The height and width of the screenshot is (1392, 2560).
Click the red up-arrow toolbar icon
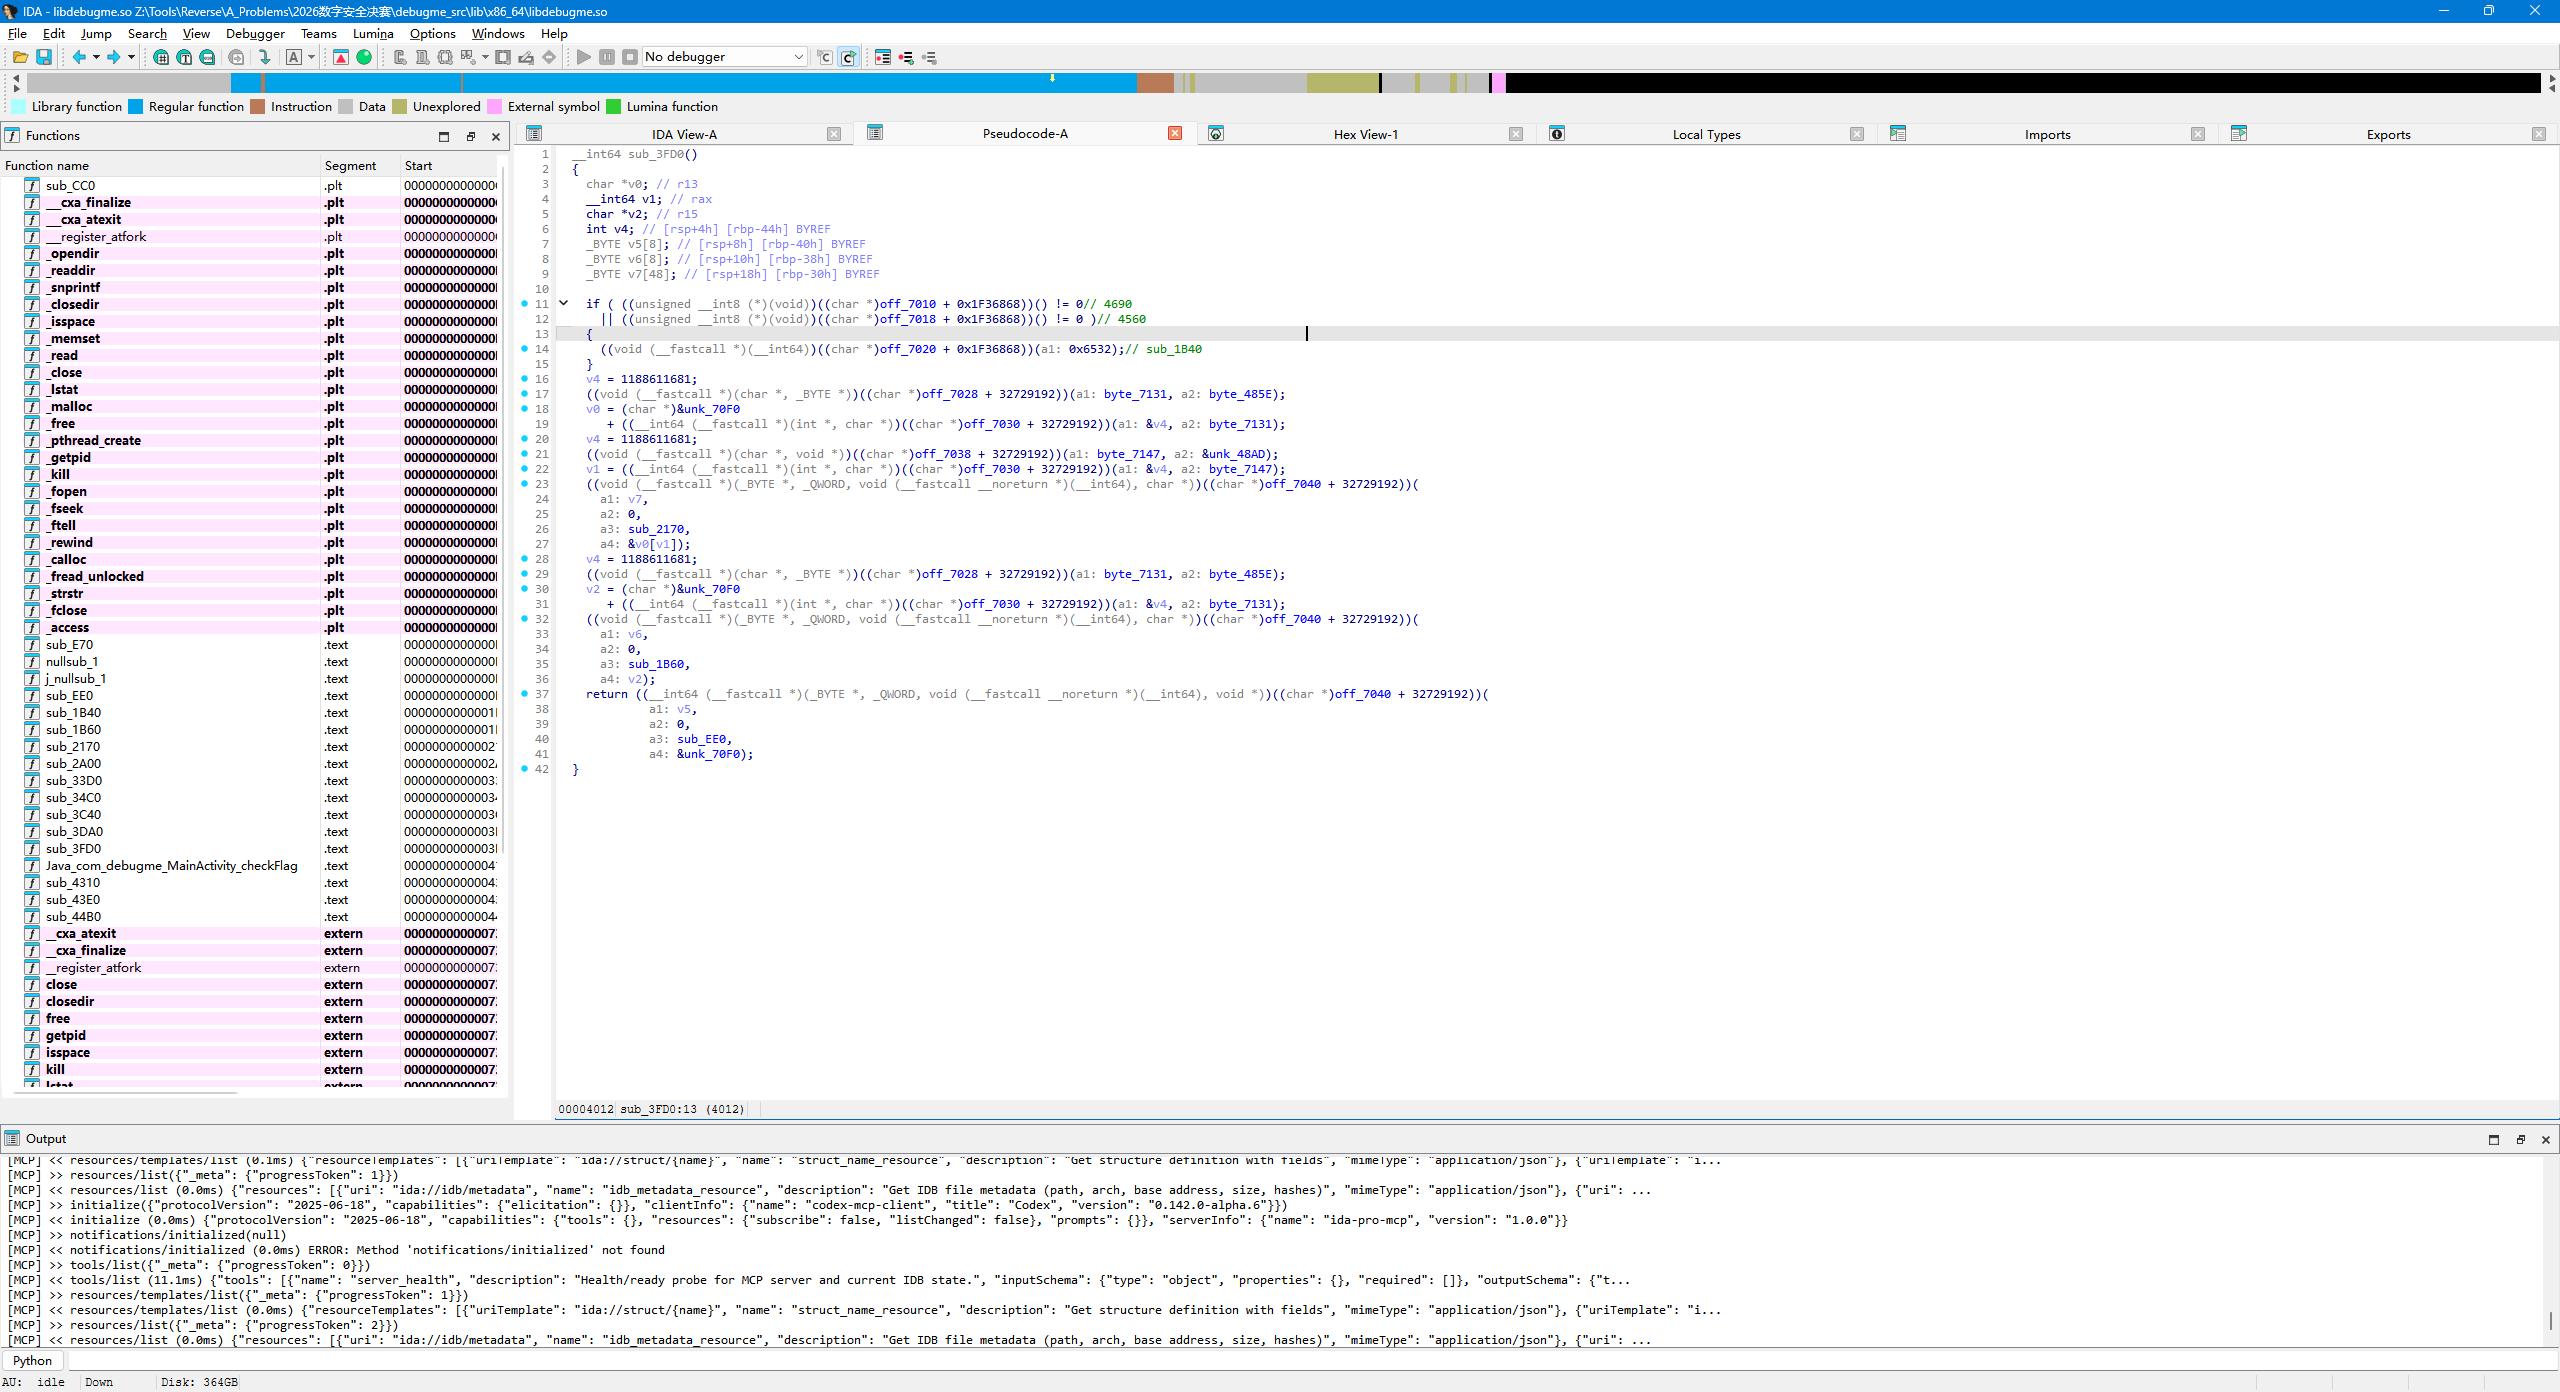coord(341,57)
